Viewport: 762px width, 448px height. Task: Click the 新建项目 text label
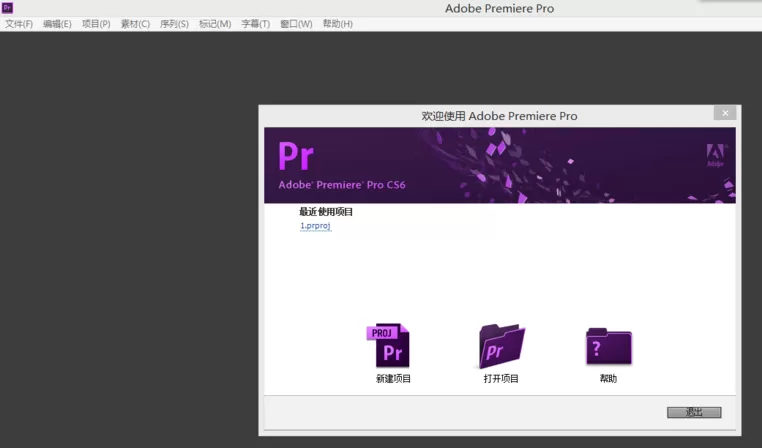[x=393, y=379]
